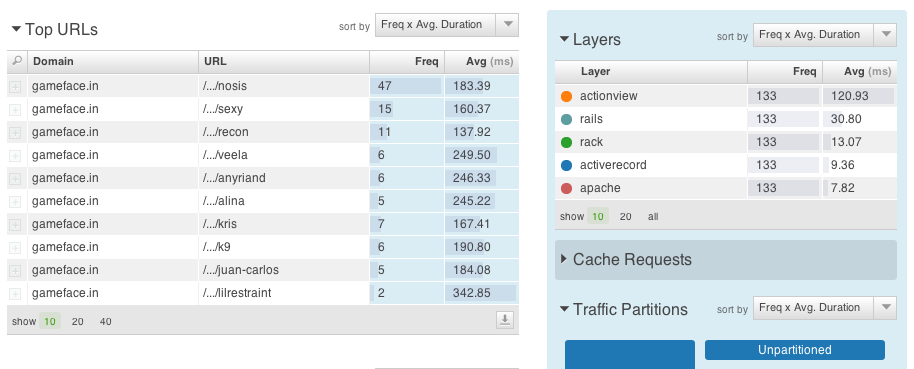Open the Layers sort by dropdown

(825, 35)
